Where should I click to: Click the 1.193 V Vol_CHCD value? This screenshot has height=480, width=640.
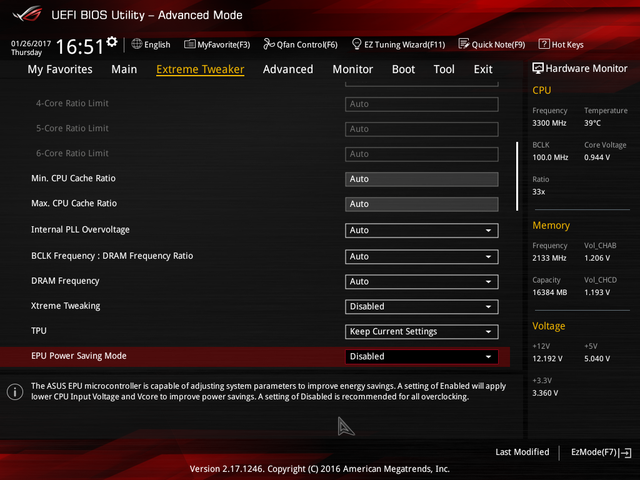(x=597, y=293)
